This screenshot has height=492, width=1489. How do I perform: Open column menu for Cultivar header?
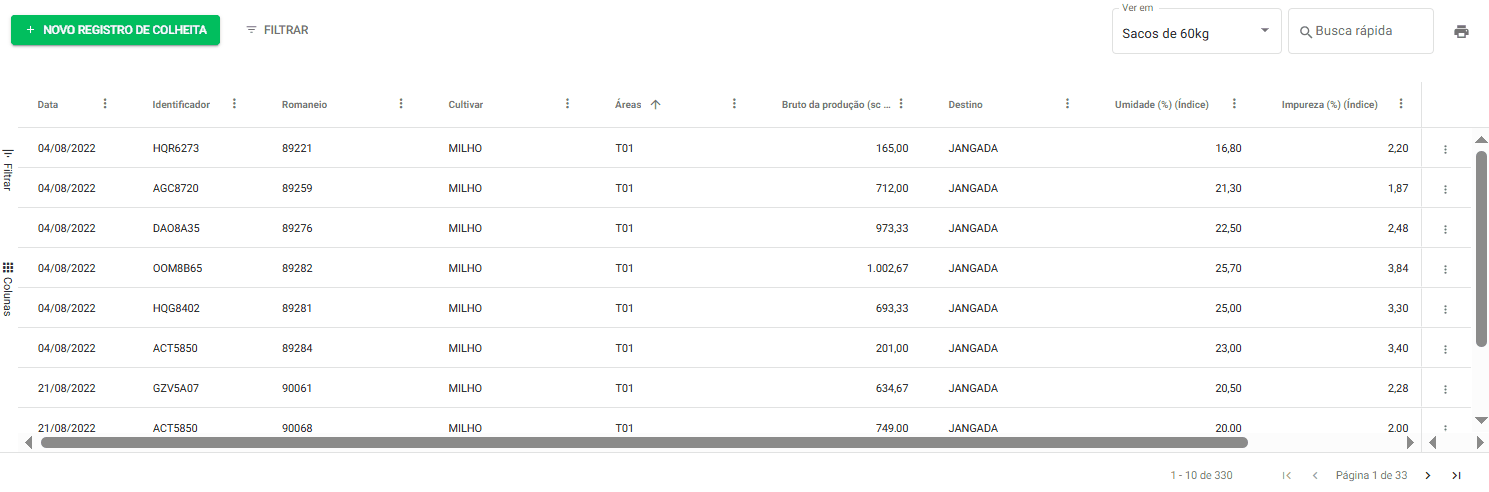point(567,104)
